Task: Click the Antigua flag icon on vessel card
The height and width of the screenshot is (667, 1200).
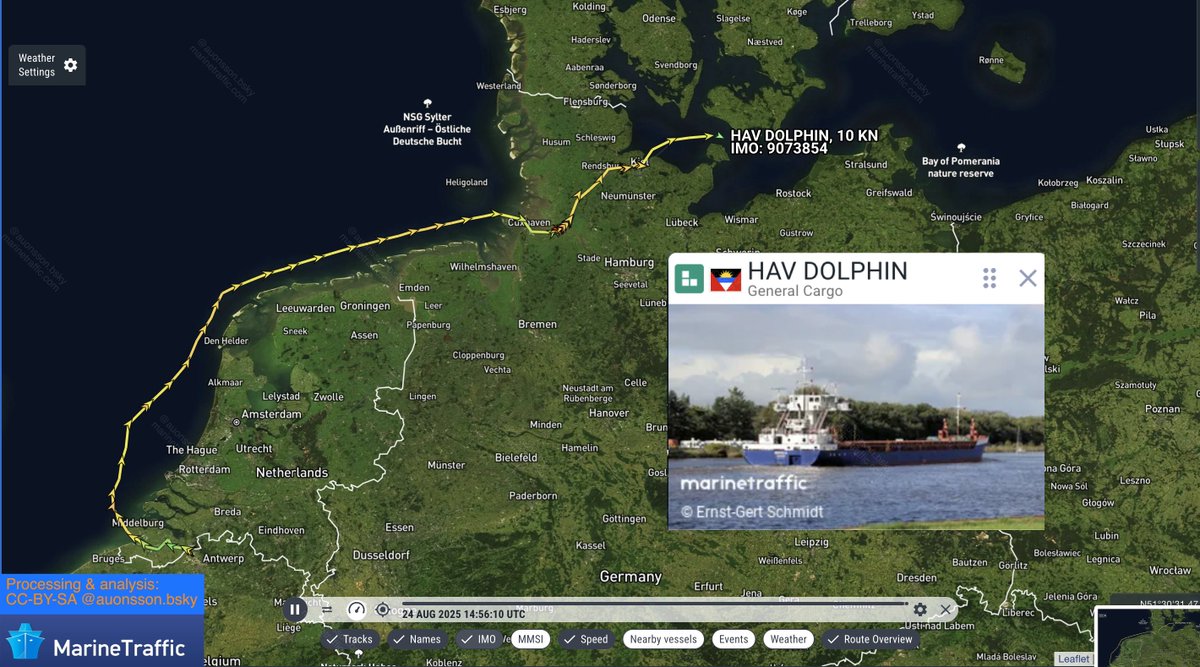Action: click(x=725, y=279)
